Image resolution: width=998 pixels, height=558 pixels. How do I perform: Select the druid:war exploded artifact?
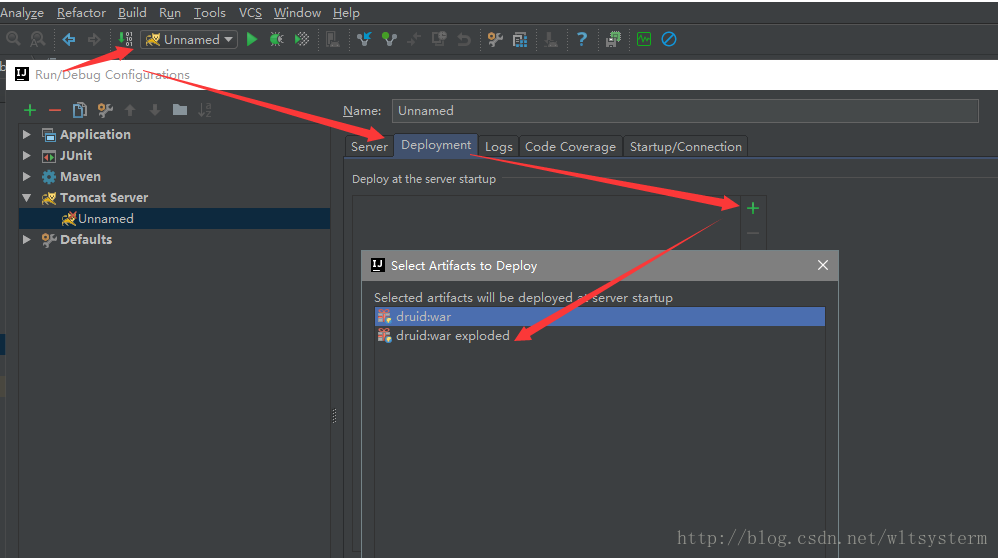click(600, 335)
